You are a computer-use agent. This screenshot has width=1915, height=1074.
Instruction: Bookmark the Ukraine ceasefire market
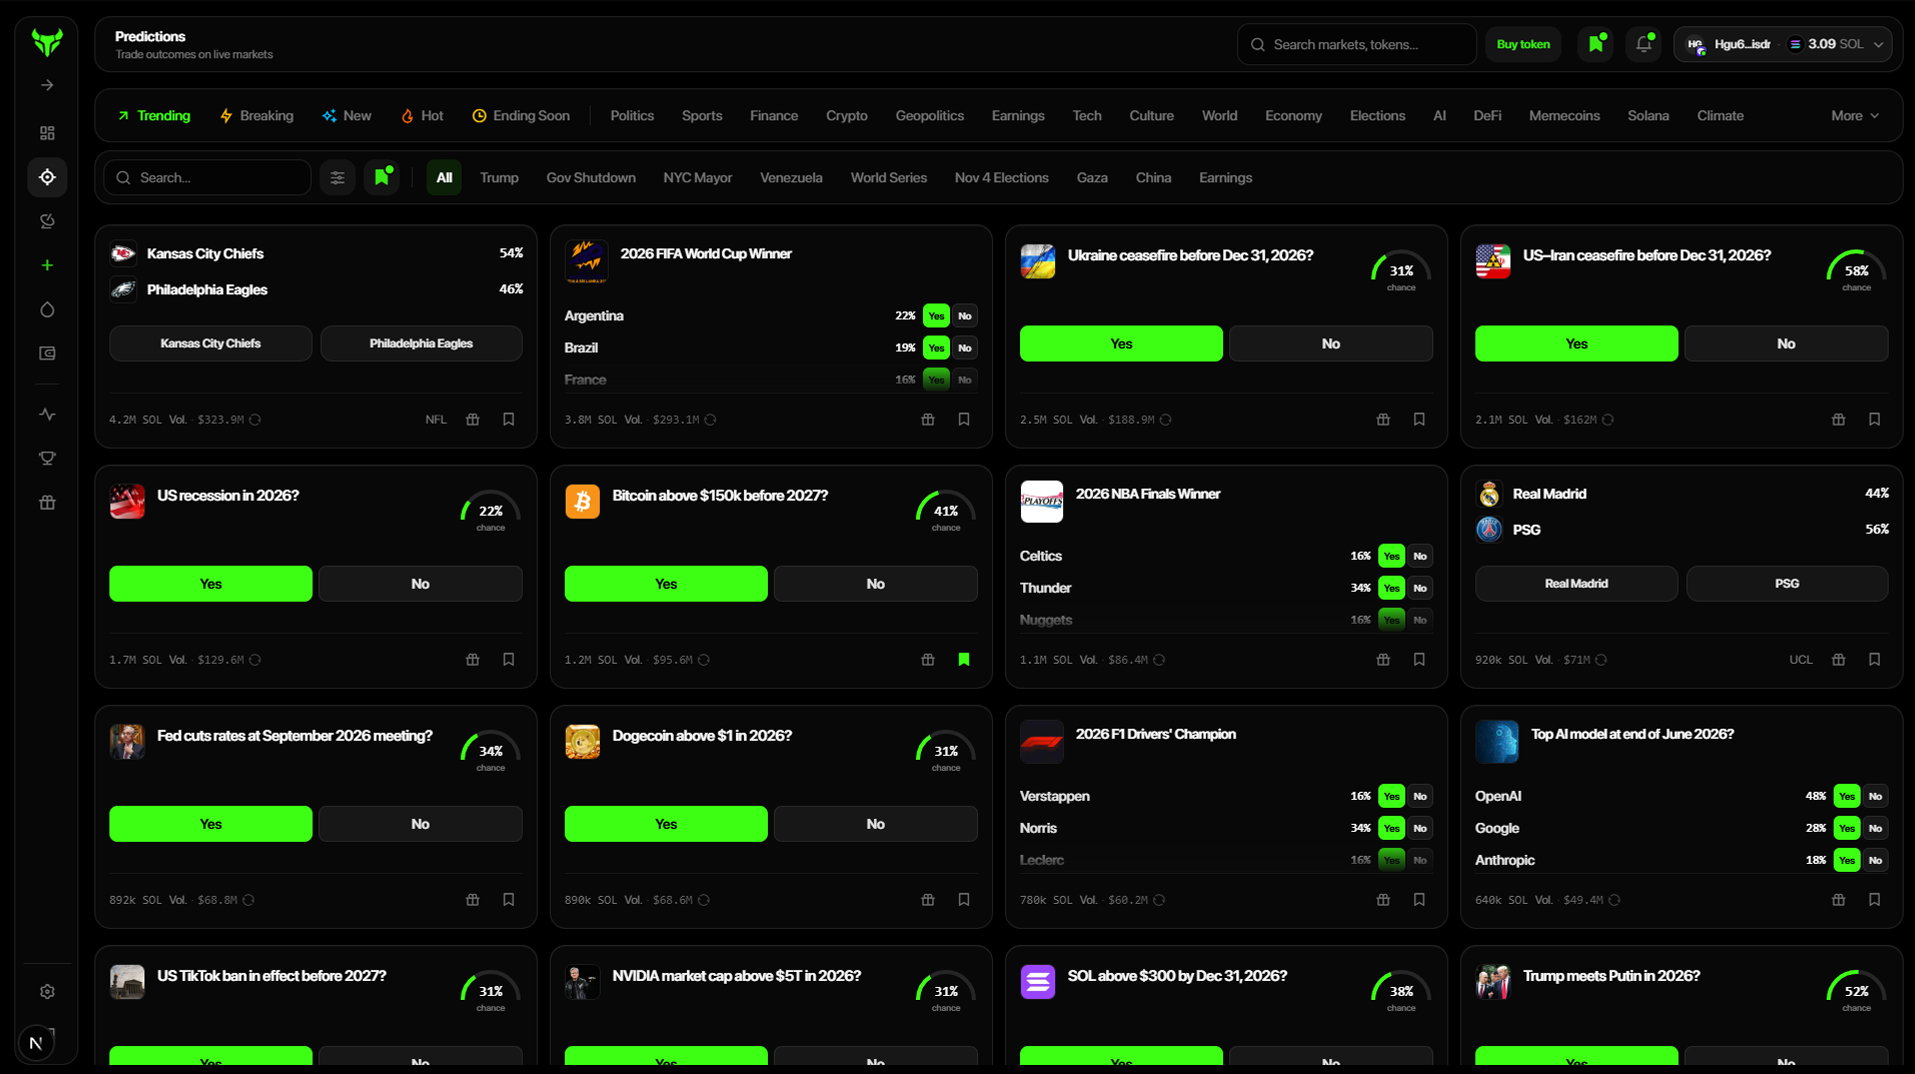coord(1419,420)
